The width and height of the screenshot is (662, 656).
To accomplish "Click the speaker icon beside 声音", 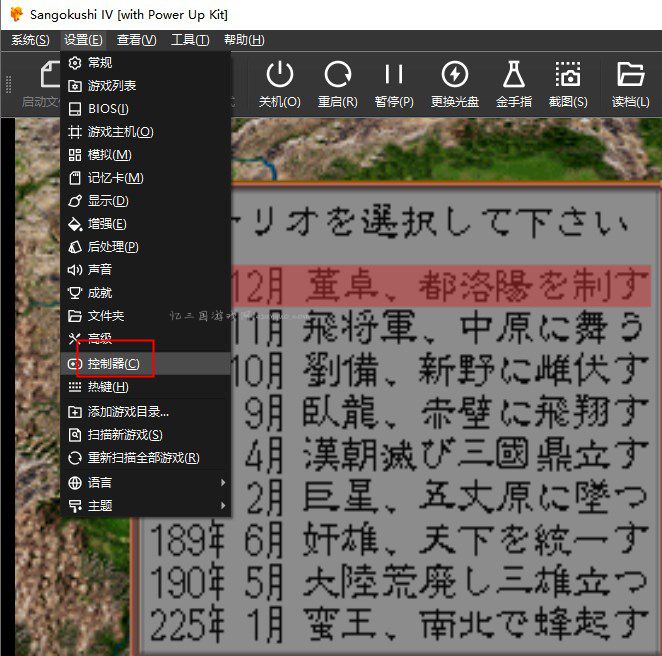I will pyautogui.click(x=75, y=270).
